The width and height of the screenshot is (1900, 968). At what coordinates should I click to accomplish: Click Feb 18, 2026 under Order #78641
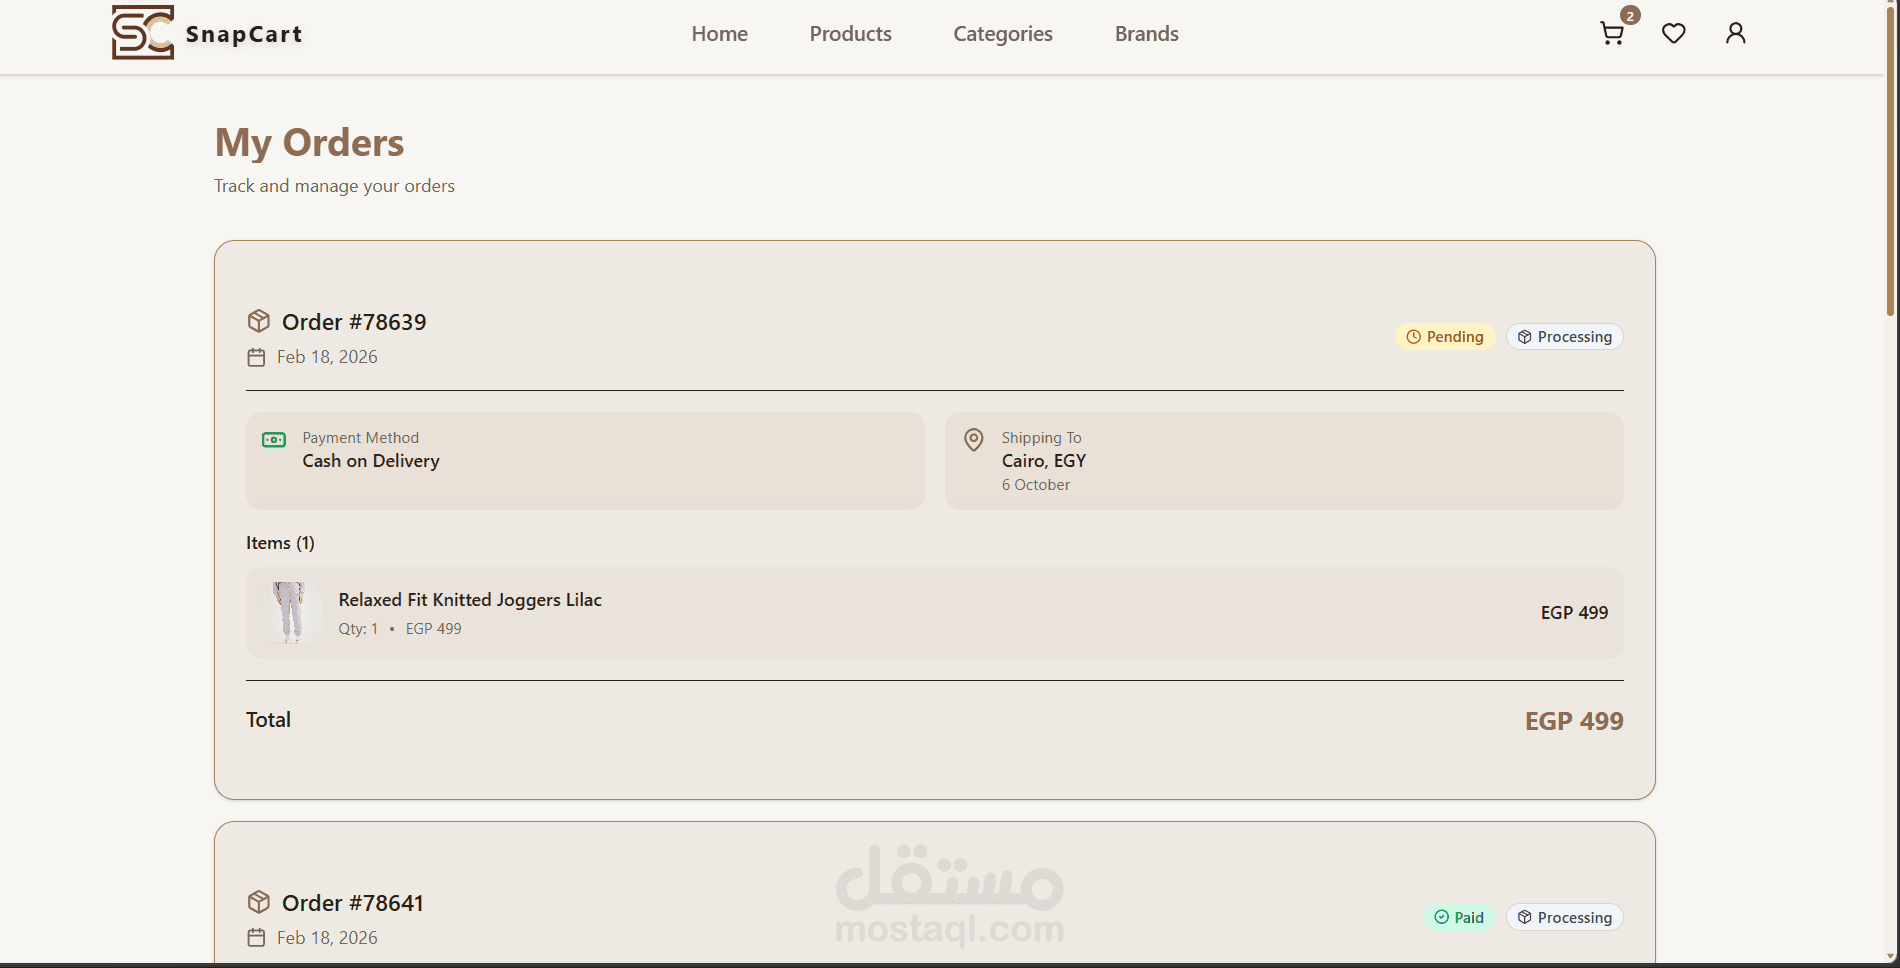327,938
